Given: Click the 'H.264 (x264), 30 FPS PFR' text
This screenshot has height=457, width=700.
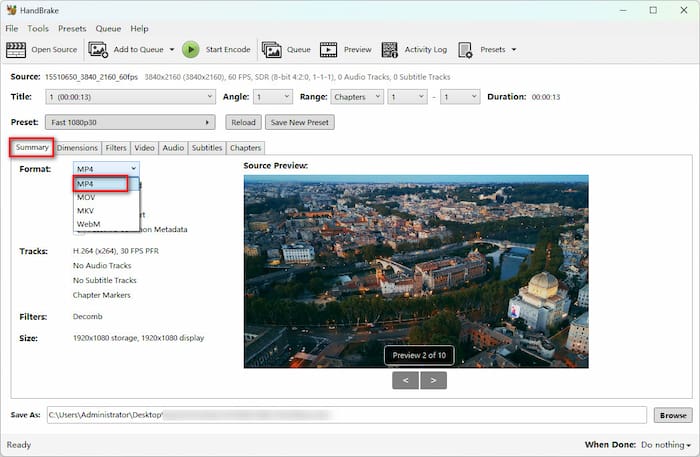Looking at the screenshot, I should coord(116,251).
